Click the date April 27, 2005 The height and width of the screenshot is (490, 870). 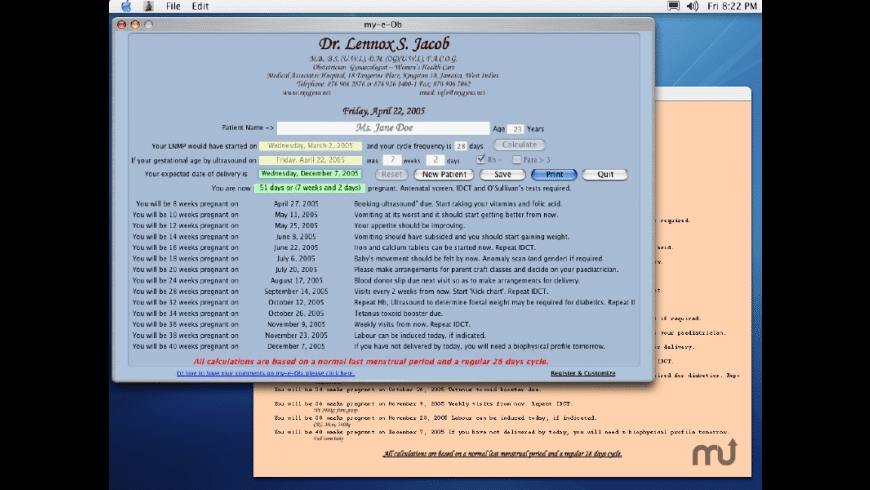296,204
